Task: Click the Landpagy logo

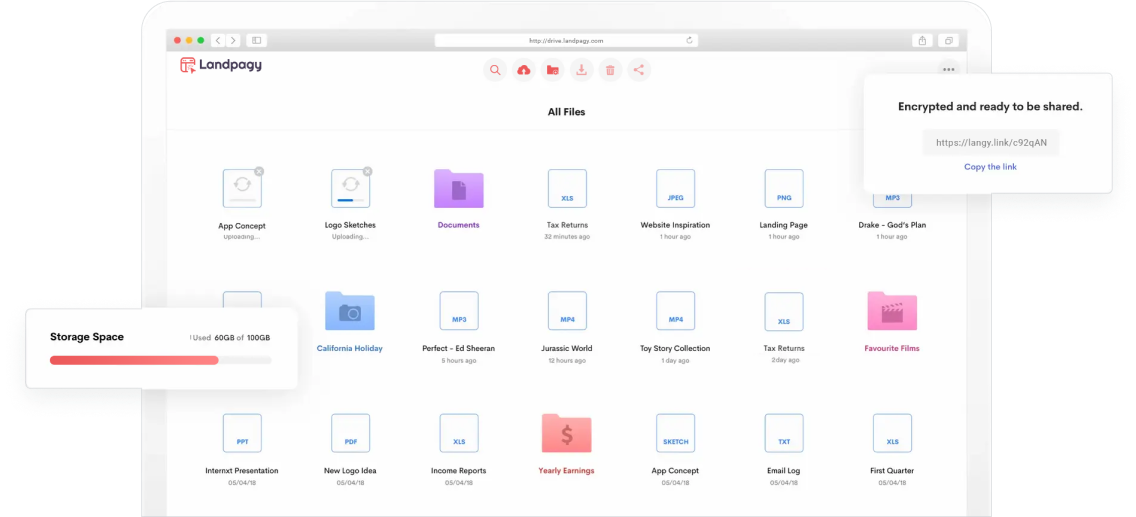Action: point(221,65)
